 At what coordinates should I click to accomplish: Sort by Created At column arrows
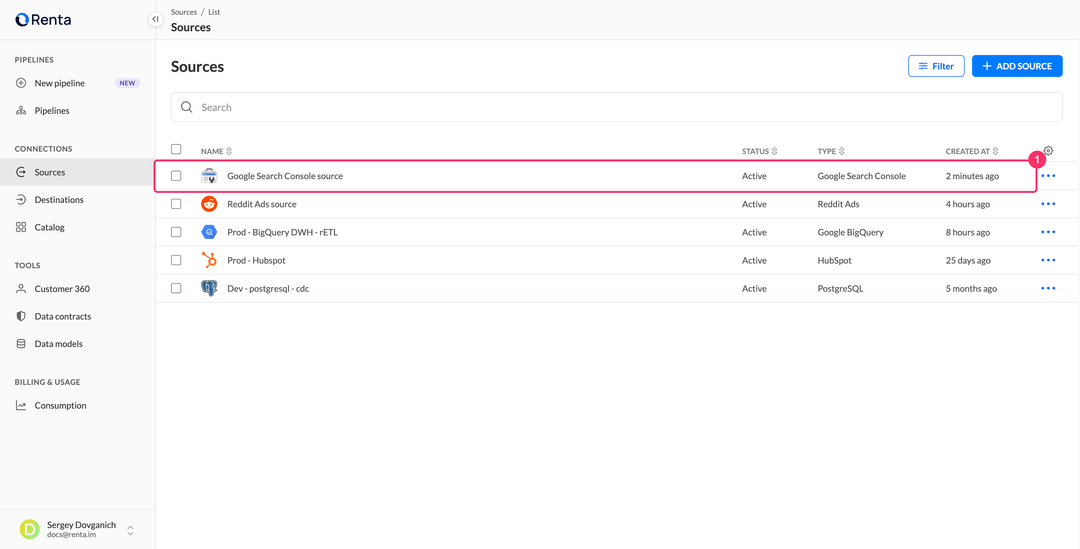coord(996,151)
